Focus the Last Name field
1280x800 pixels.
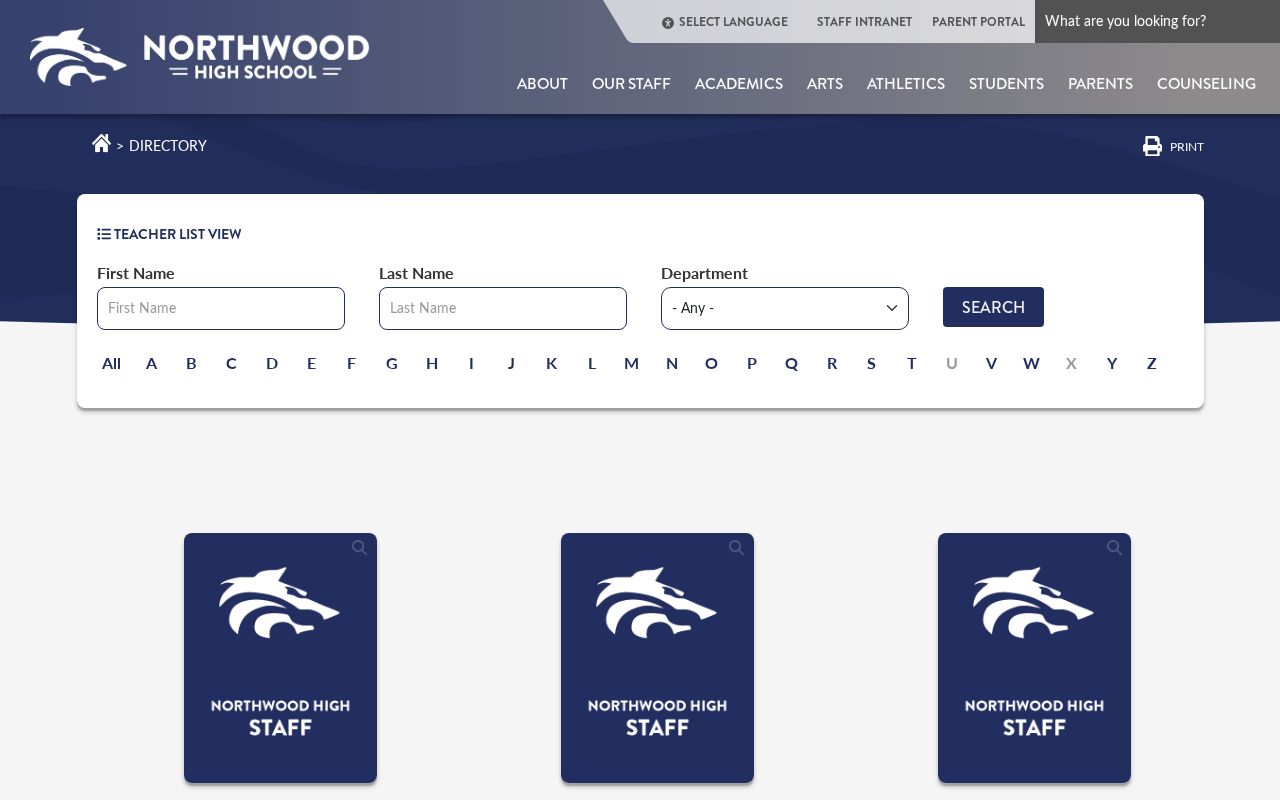(503, 308)
